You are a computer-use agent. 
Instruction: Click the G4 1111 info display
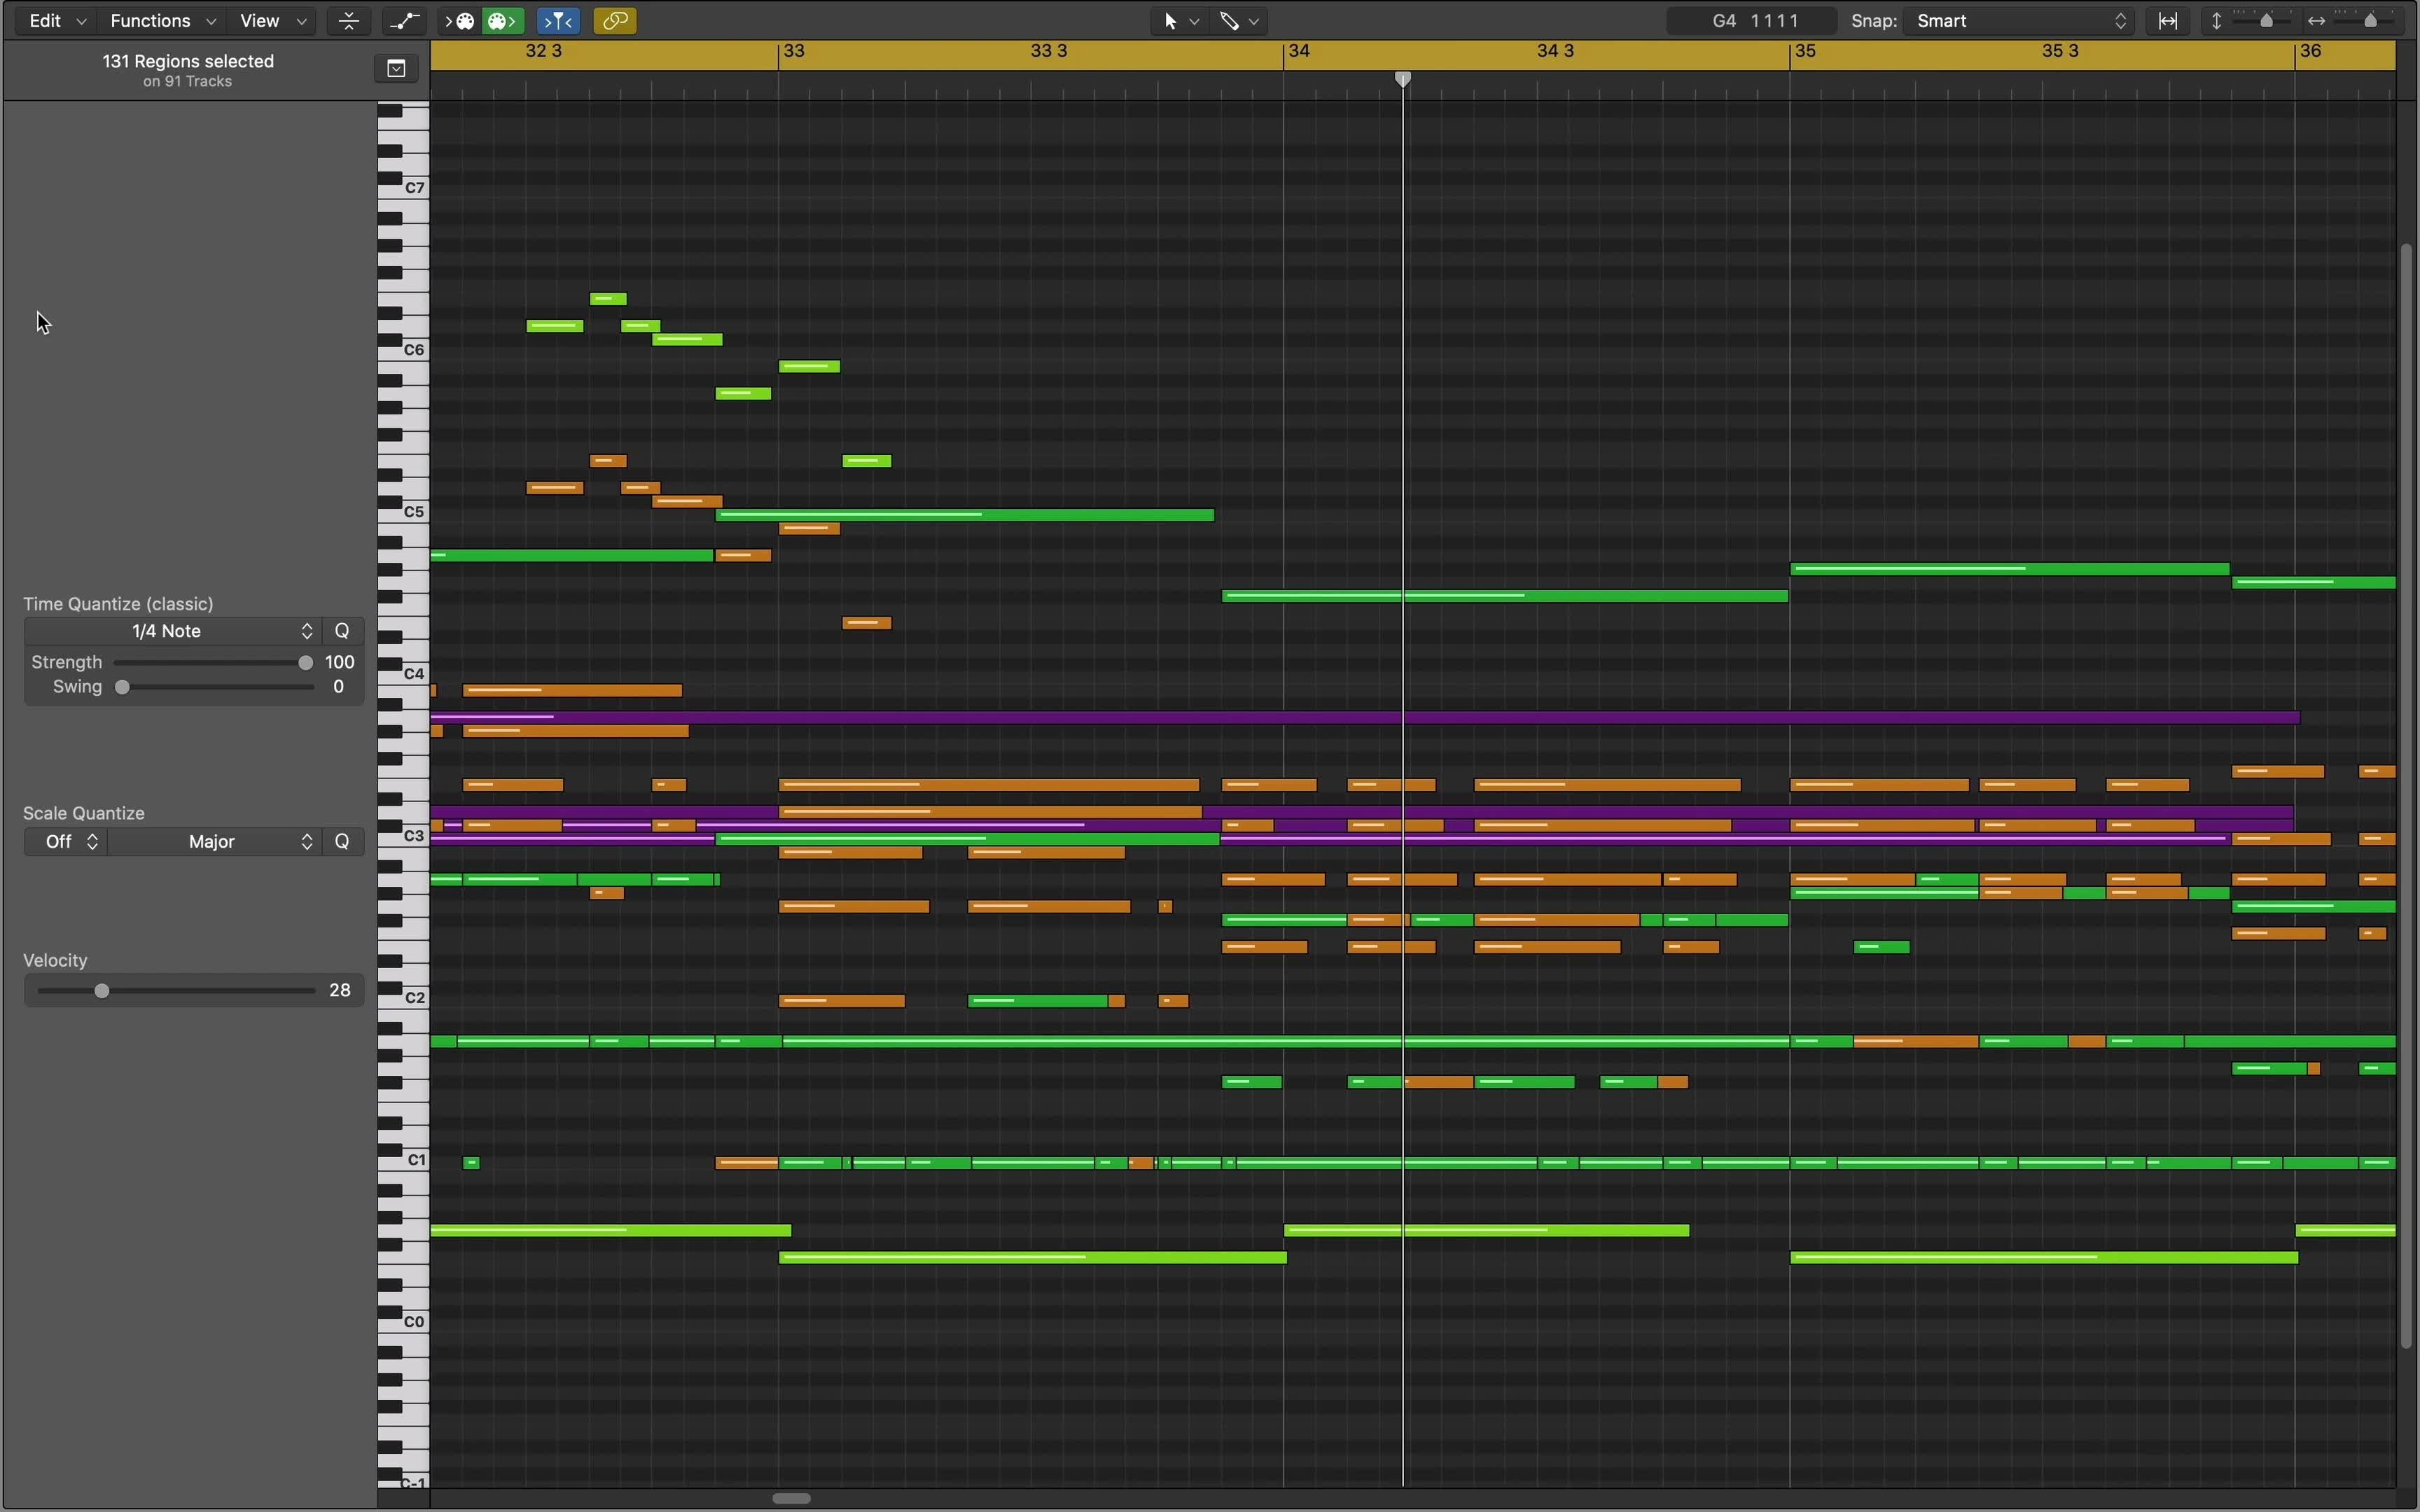point(1751,21)
